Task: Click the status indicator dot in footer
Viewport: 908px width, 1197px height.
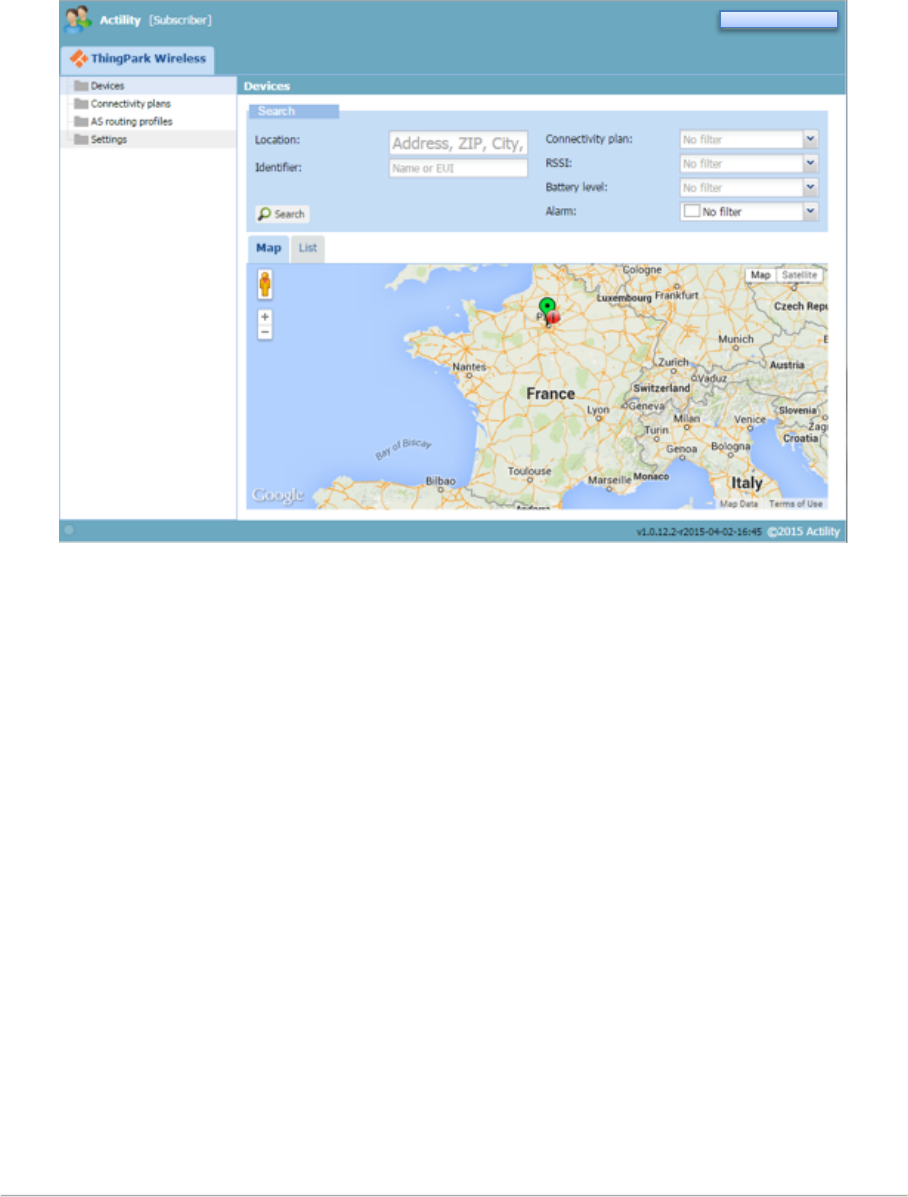Action: [x=69, y=530]
